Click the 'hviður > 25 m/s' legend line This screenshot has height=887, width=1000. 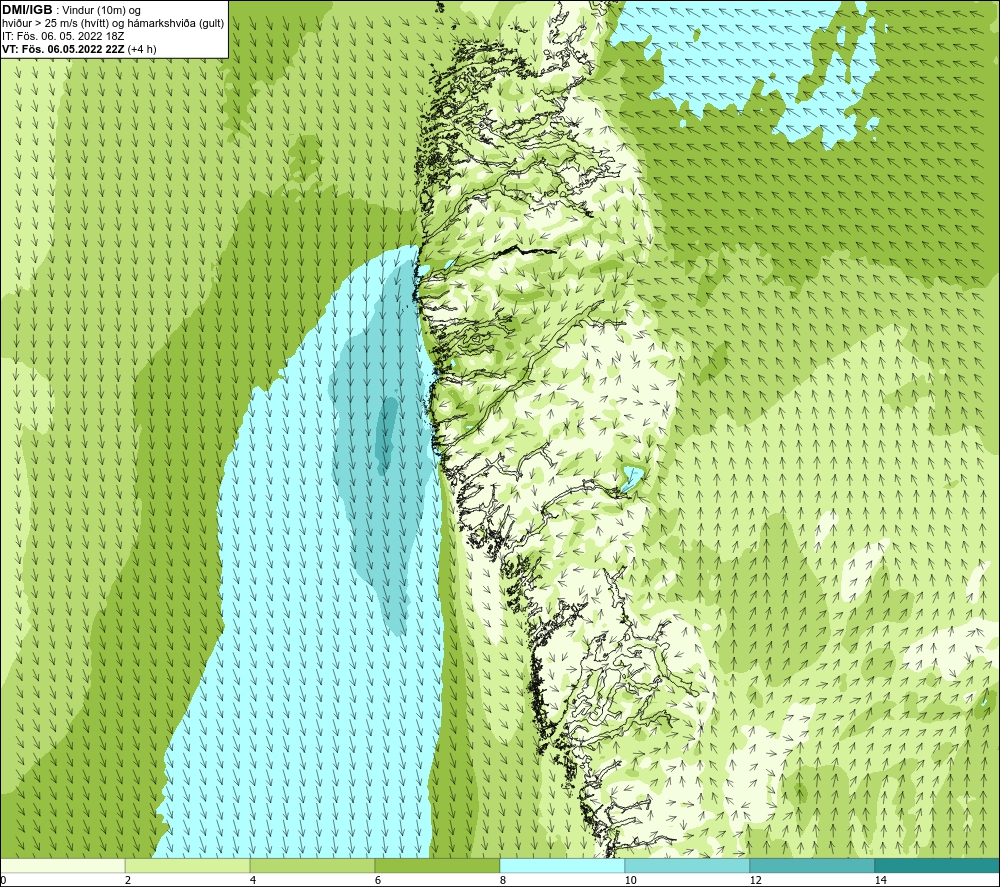pos(113,24)
